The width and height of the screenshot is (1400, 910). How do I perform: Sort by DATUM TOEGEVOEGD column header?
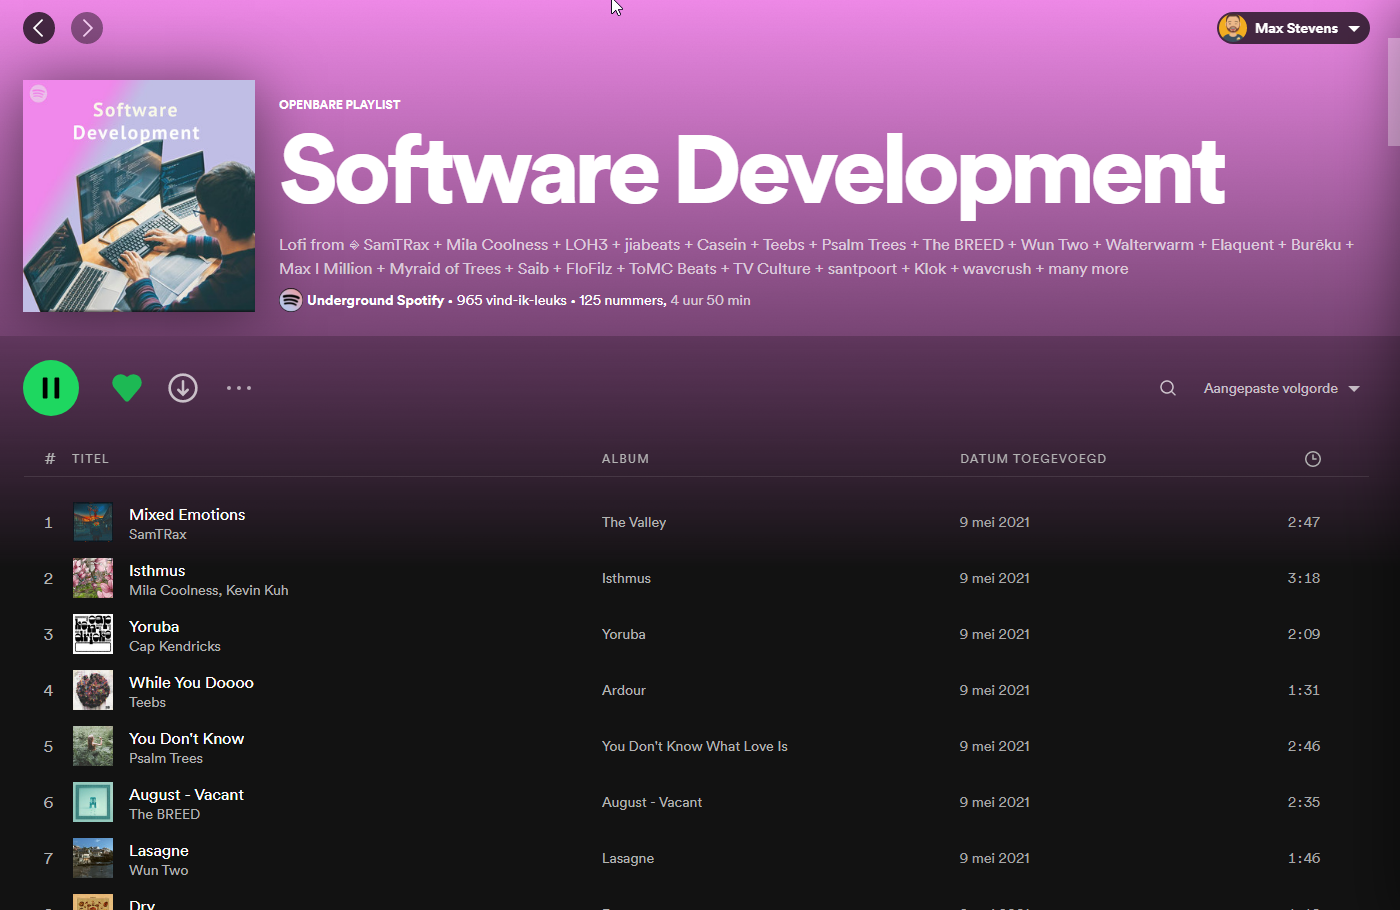[x=1033, y=459]
